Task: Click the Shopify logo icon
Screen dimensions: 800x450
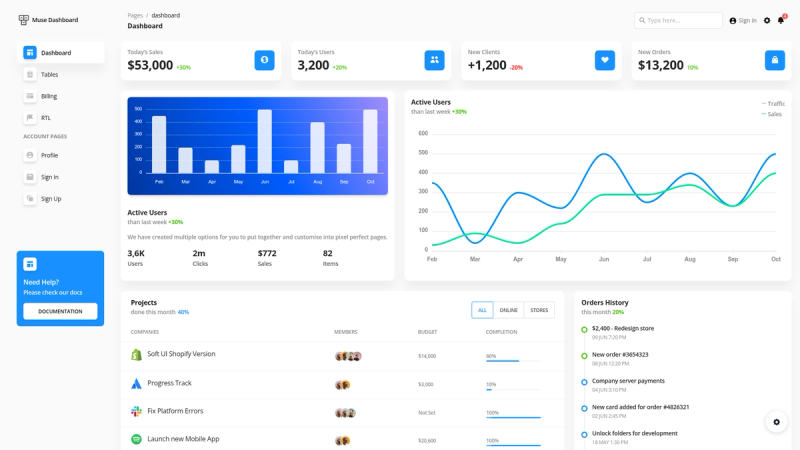Action: tap(136, 355)
